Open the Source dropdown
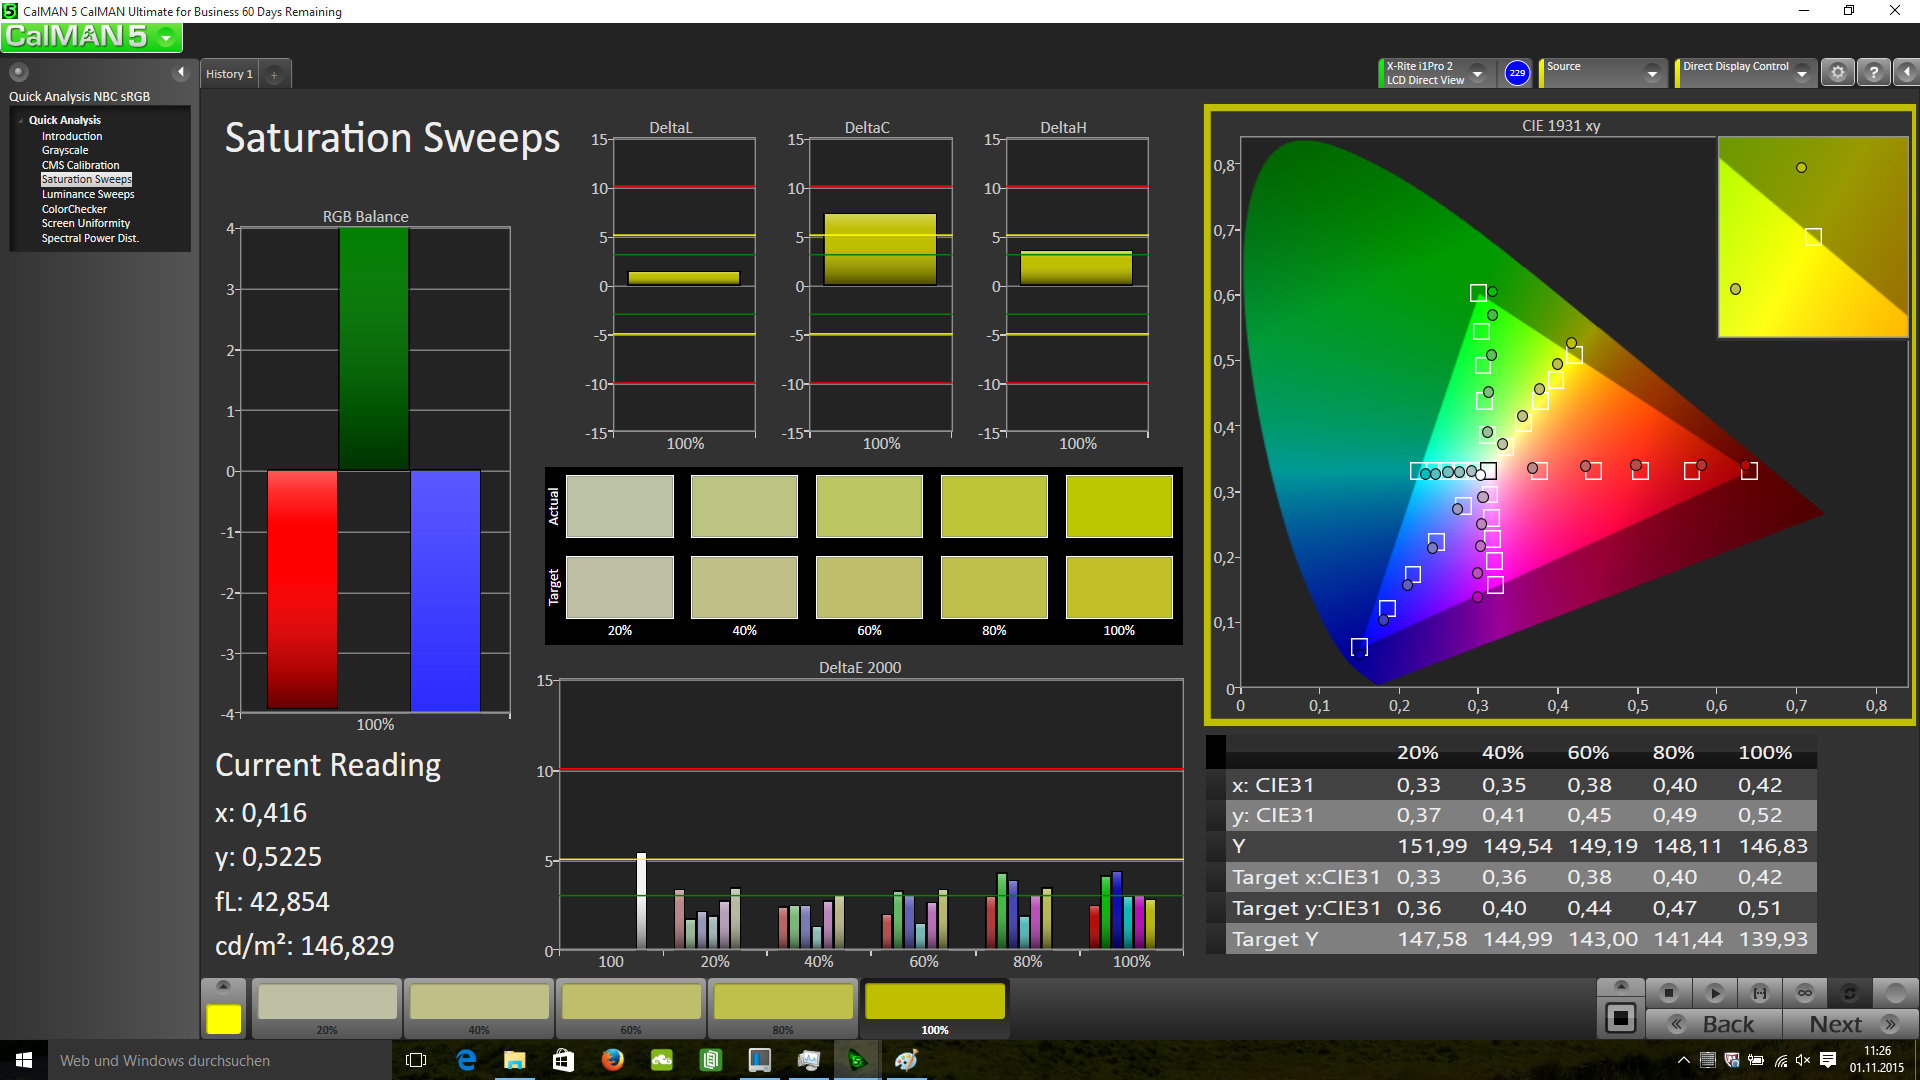This screenshot has height=1080, width=1920. pos(1652,73)
